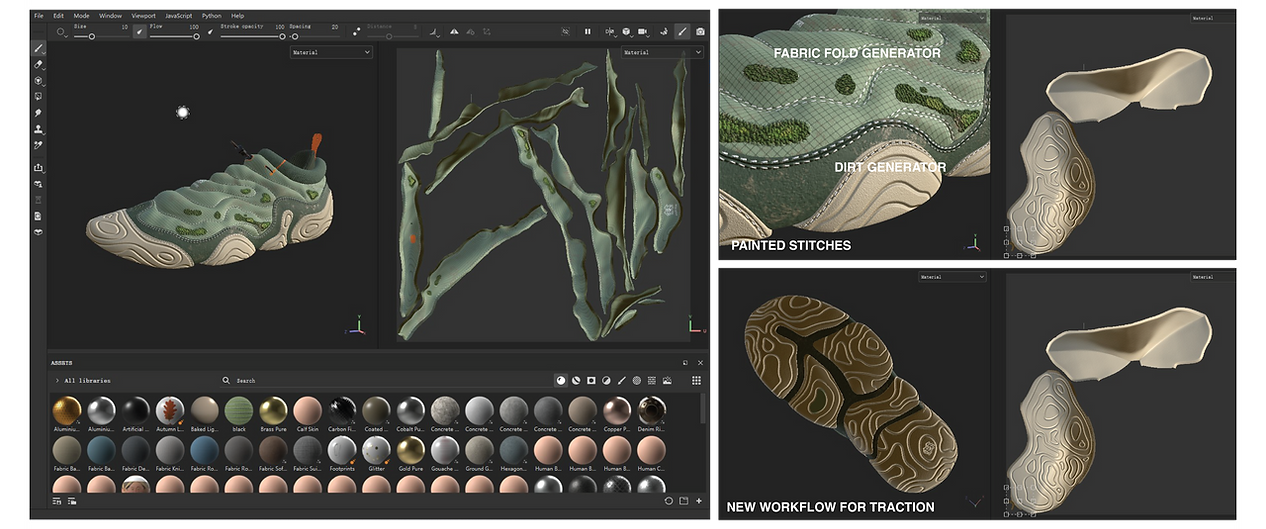
Task: Open Material dropdown in traction sole image
Action: 952,277
